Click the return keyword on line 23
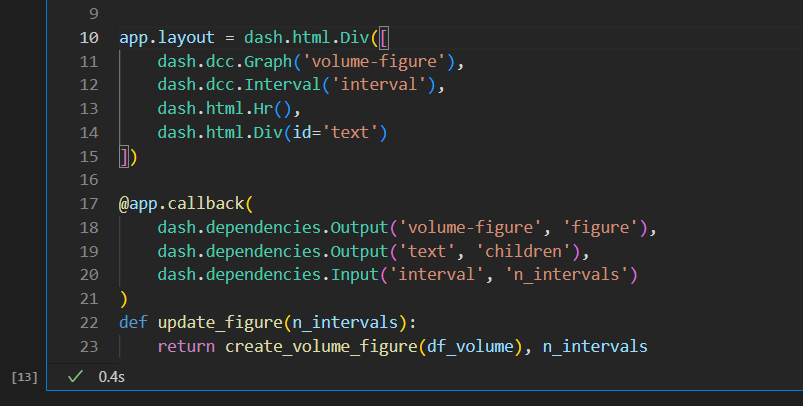 [x=186, y=347]
